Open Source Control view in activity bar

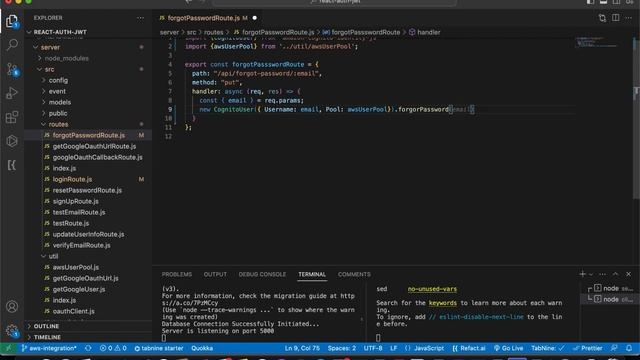coord(12,69)
